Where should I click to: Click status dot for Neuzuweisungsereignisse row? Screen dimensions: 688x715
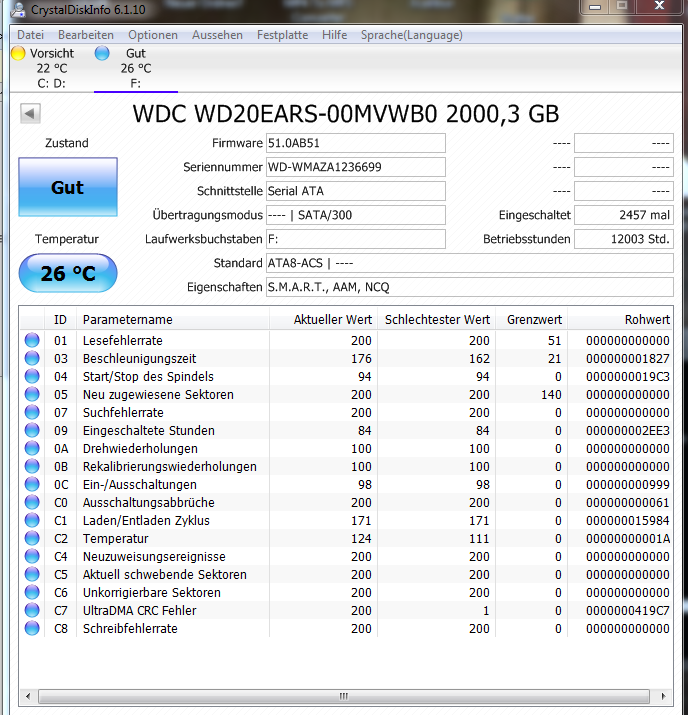coord(32,556)
